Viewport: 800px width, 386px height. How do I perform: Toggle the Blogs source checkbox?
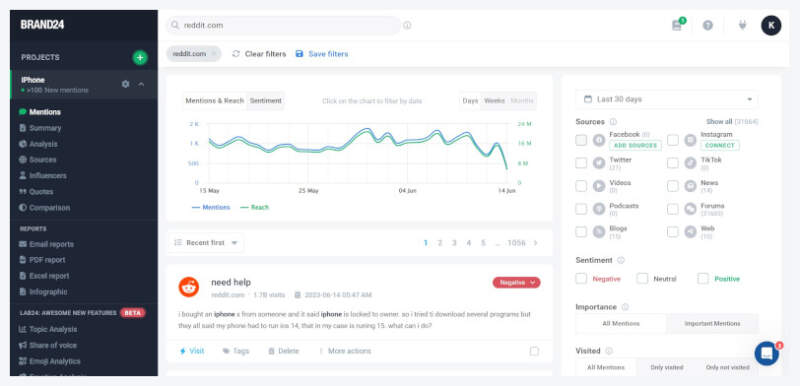click(x=581, y=232)
